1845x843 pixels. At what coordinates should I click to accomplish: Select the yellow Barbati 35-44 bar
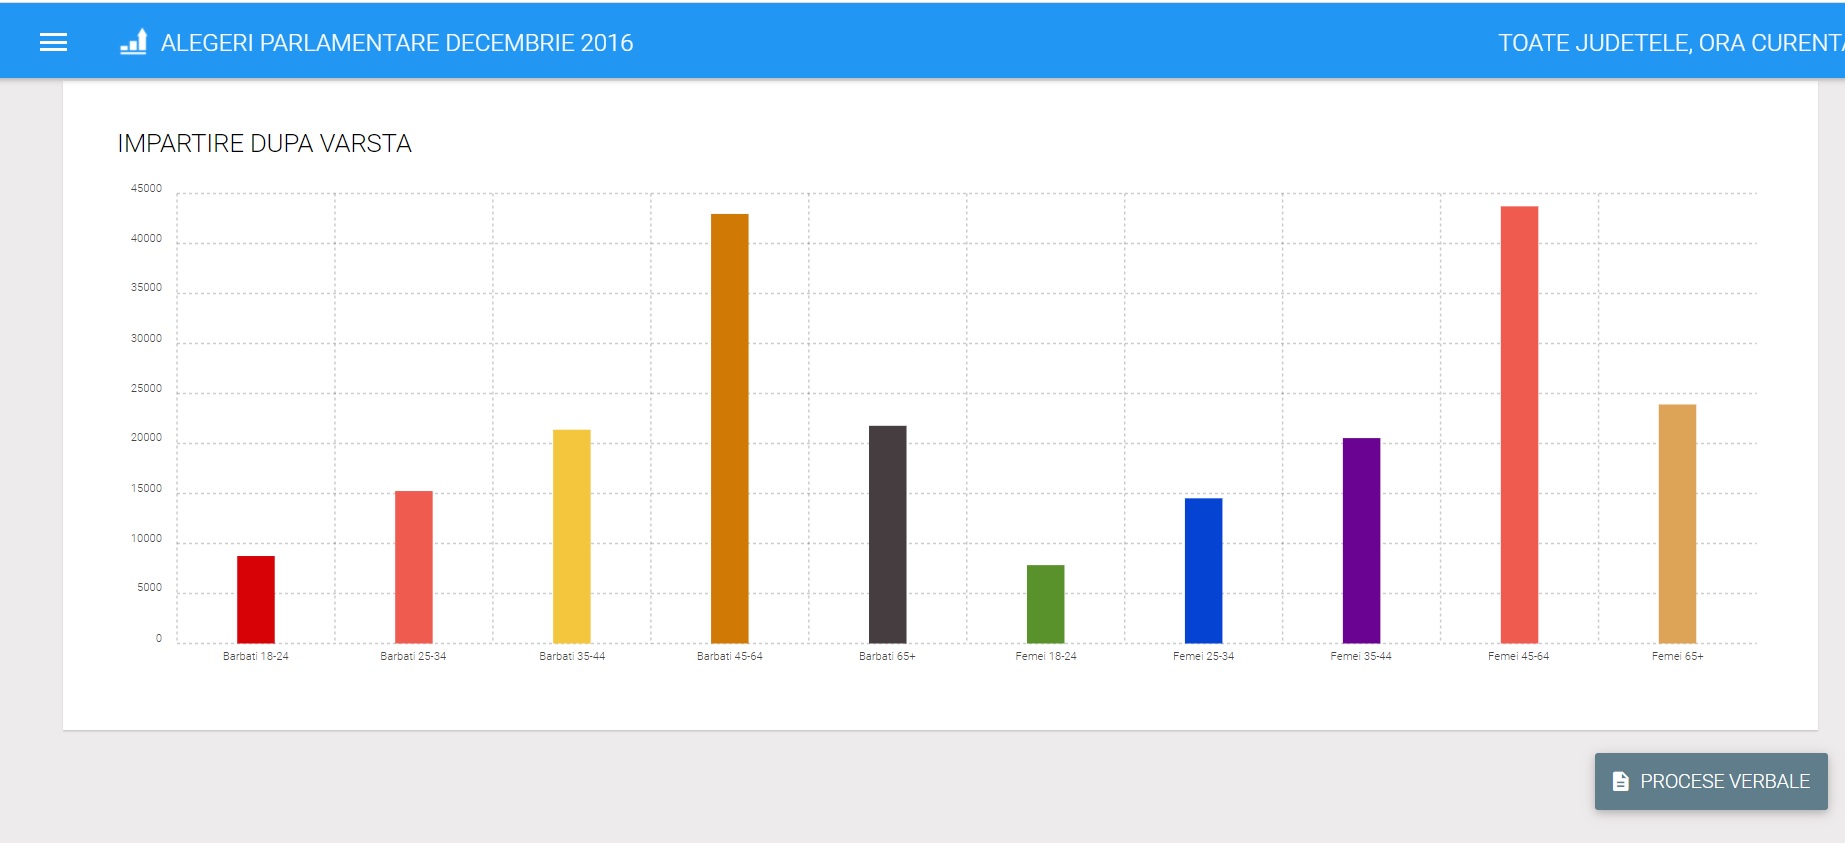pos(571,536)
